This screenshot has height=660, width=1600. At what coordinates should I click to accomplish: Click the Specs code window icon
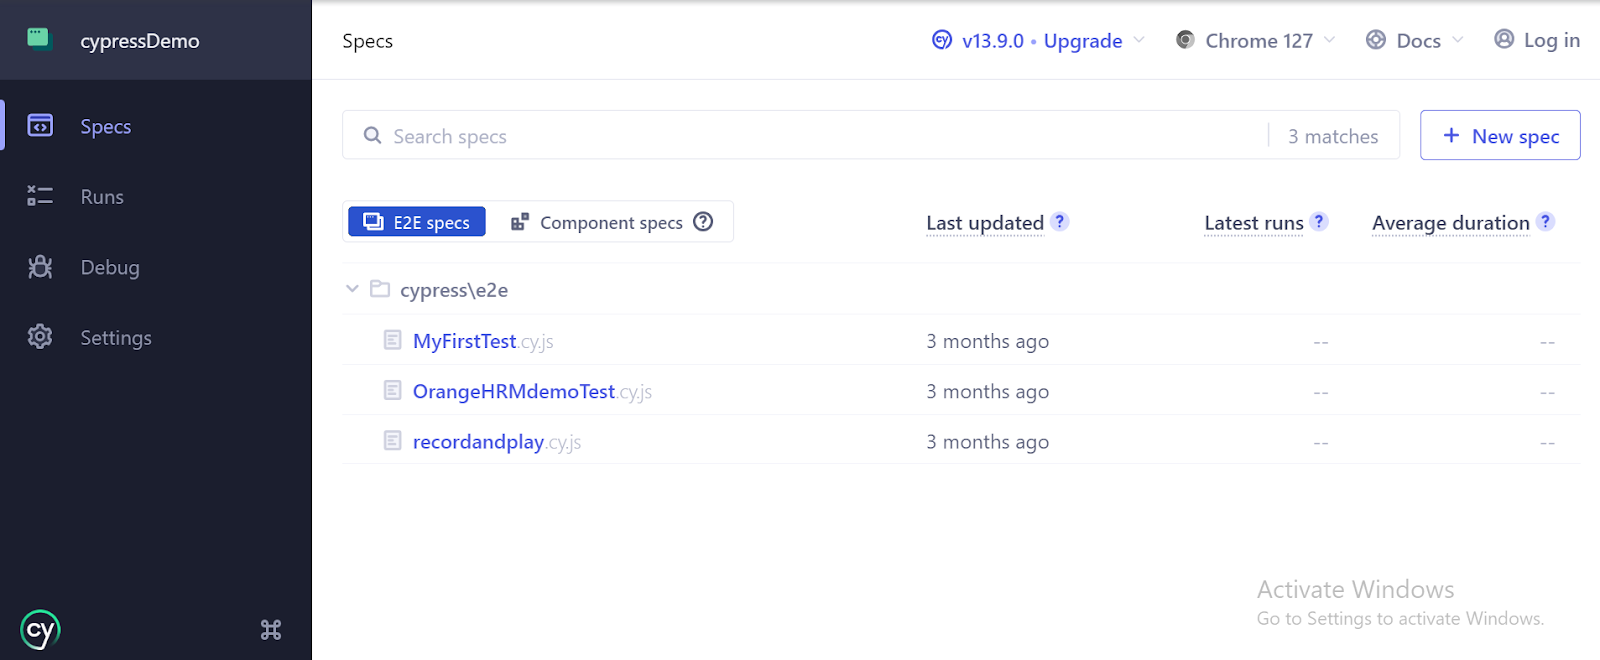tap(40, 126)
